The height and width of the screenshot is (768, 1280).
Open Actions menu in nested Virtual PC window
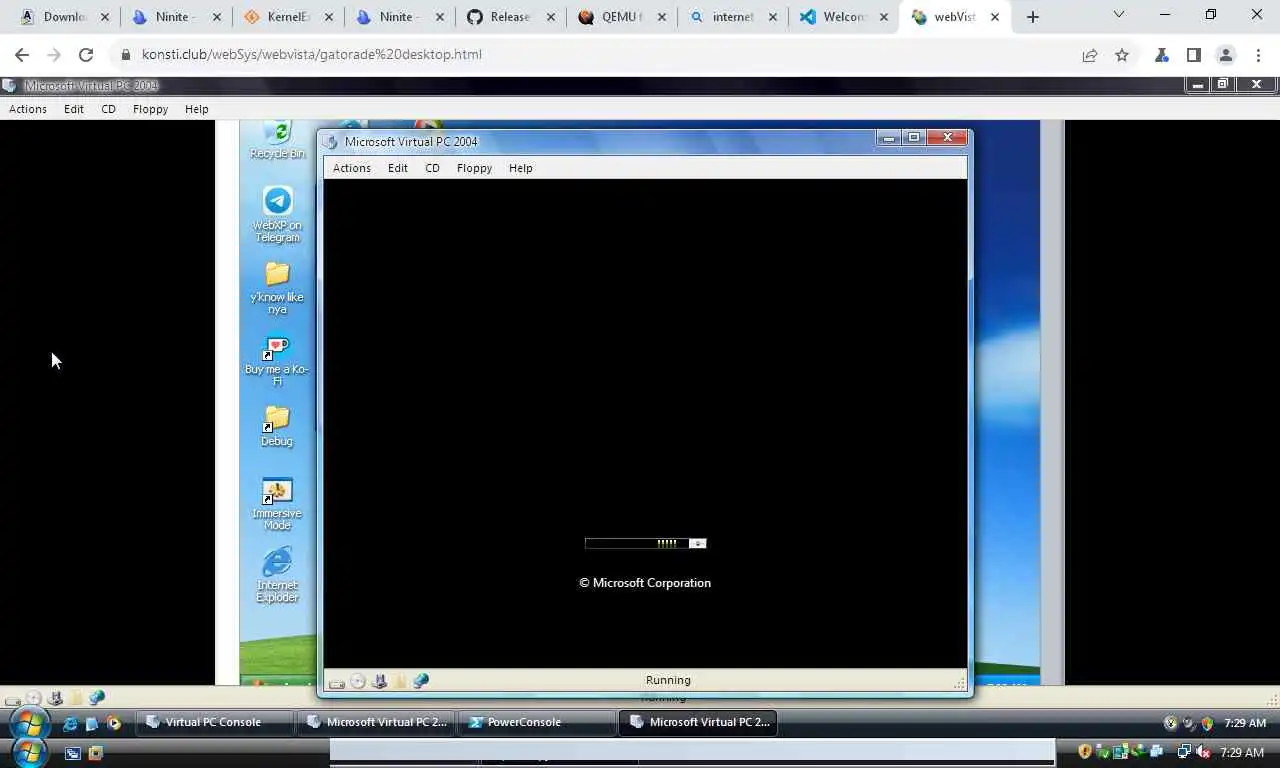coord(351,168)
